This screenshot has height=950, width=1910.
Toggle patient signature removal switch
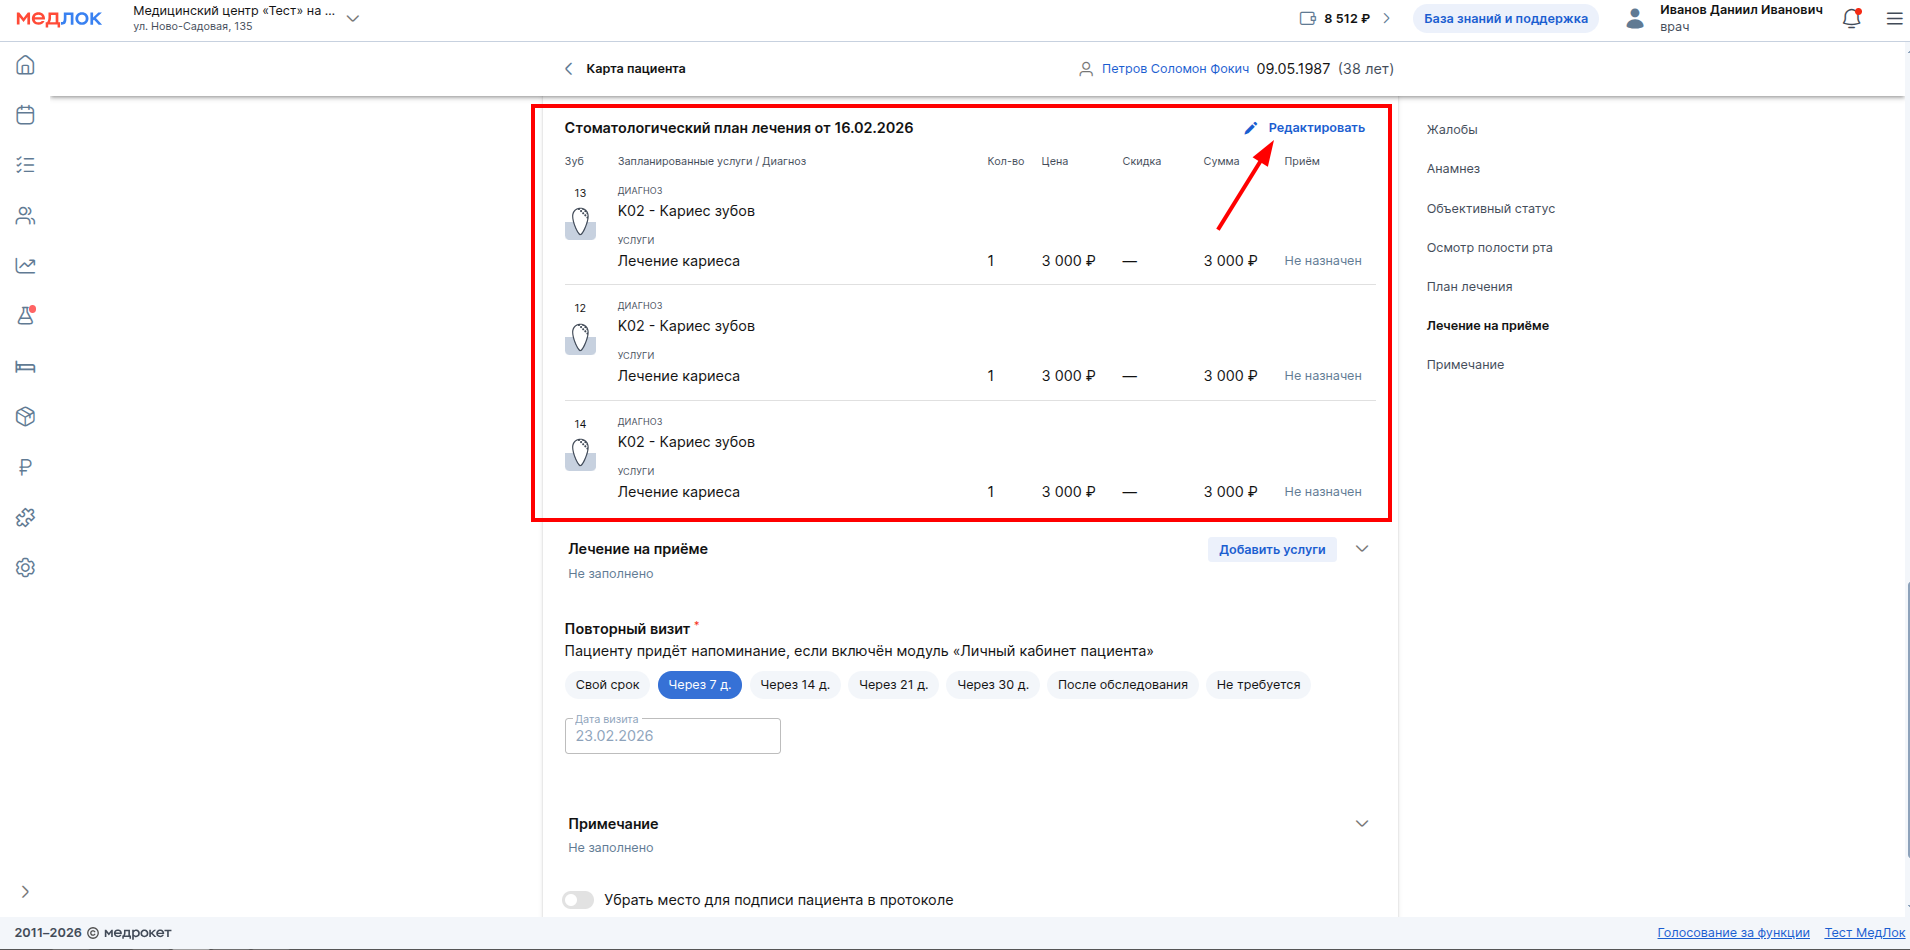coord(578,900)
